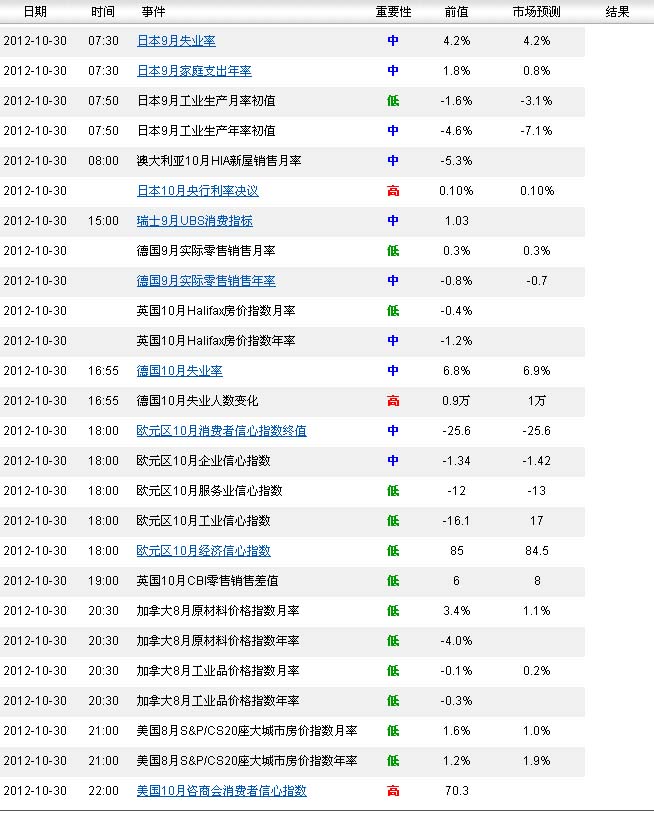Open the 欧元区10月经济信心指数 link
Image resolution: width=654 pixels, height=814 pixels.
point(203,551)
